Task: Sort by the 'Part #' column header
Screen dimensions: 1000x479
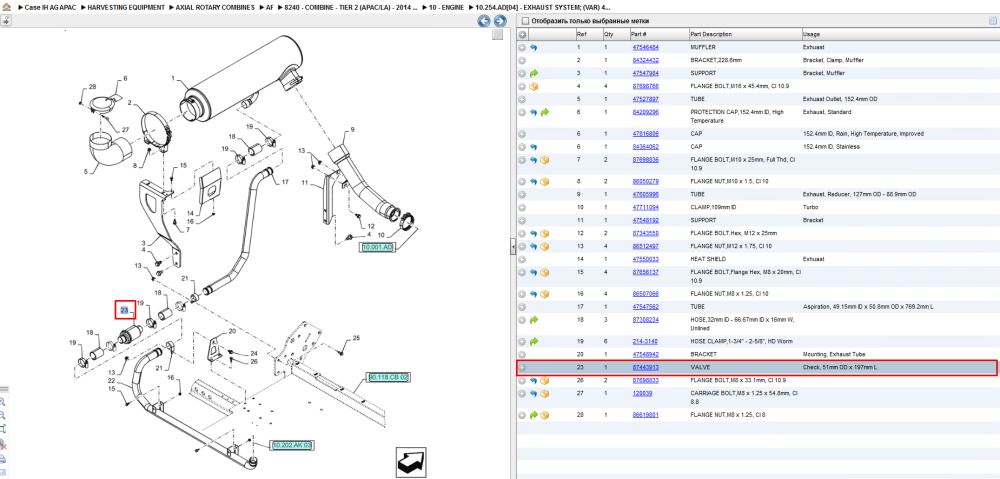Action: [x=639, y=34]
